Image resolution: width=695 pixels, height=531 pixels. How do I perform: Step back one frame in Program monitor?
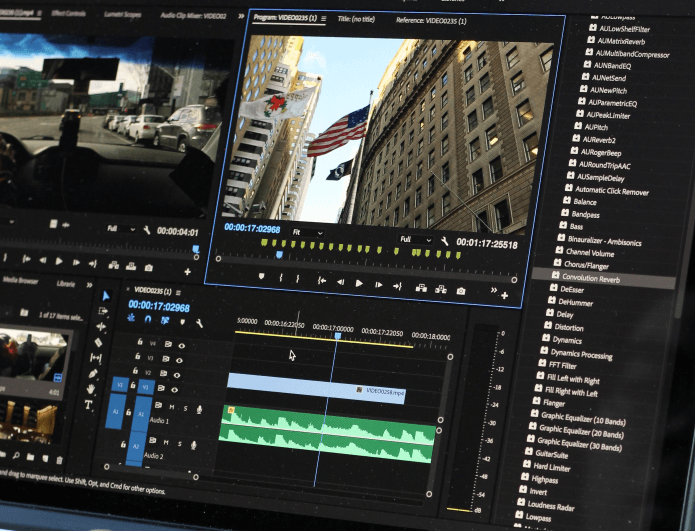tap(340, 282)
